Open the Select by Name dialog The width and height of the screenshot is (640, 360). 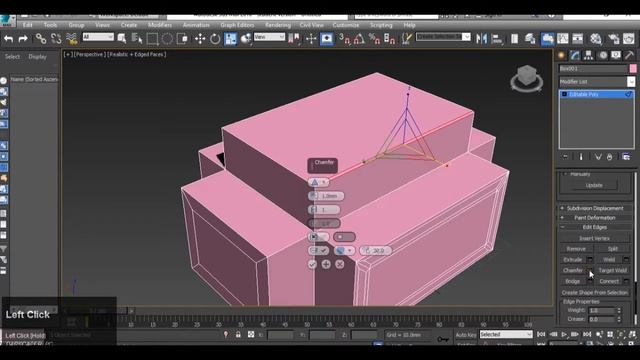tap(137, 39)
